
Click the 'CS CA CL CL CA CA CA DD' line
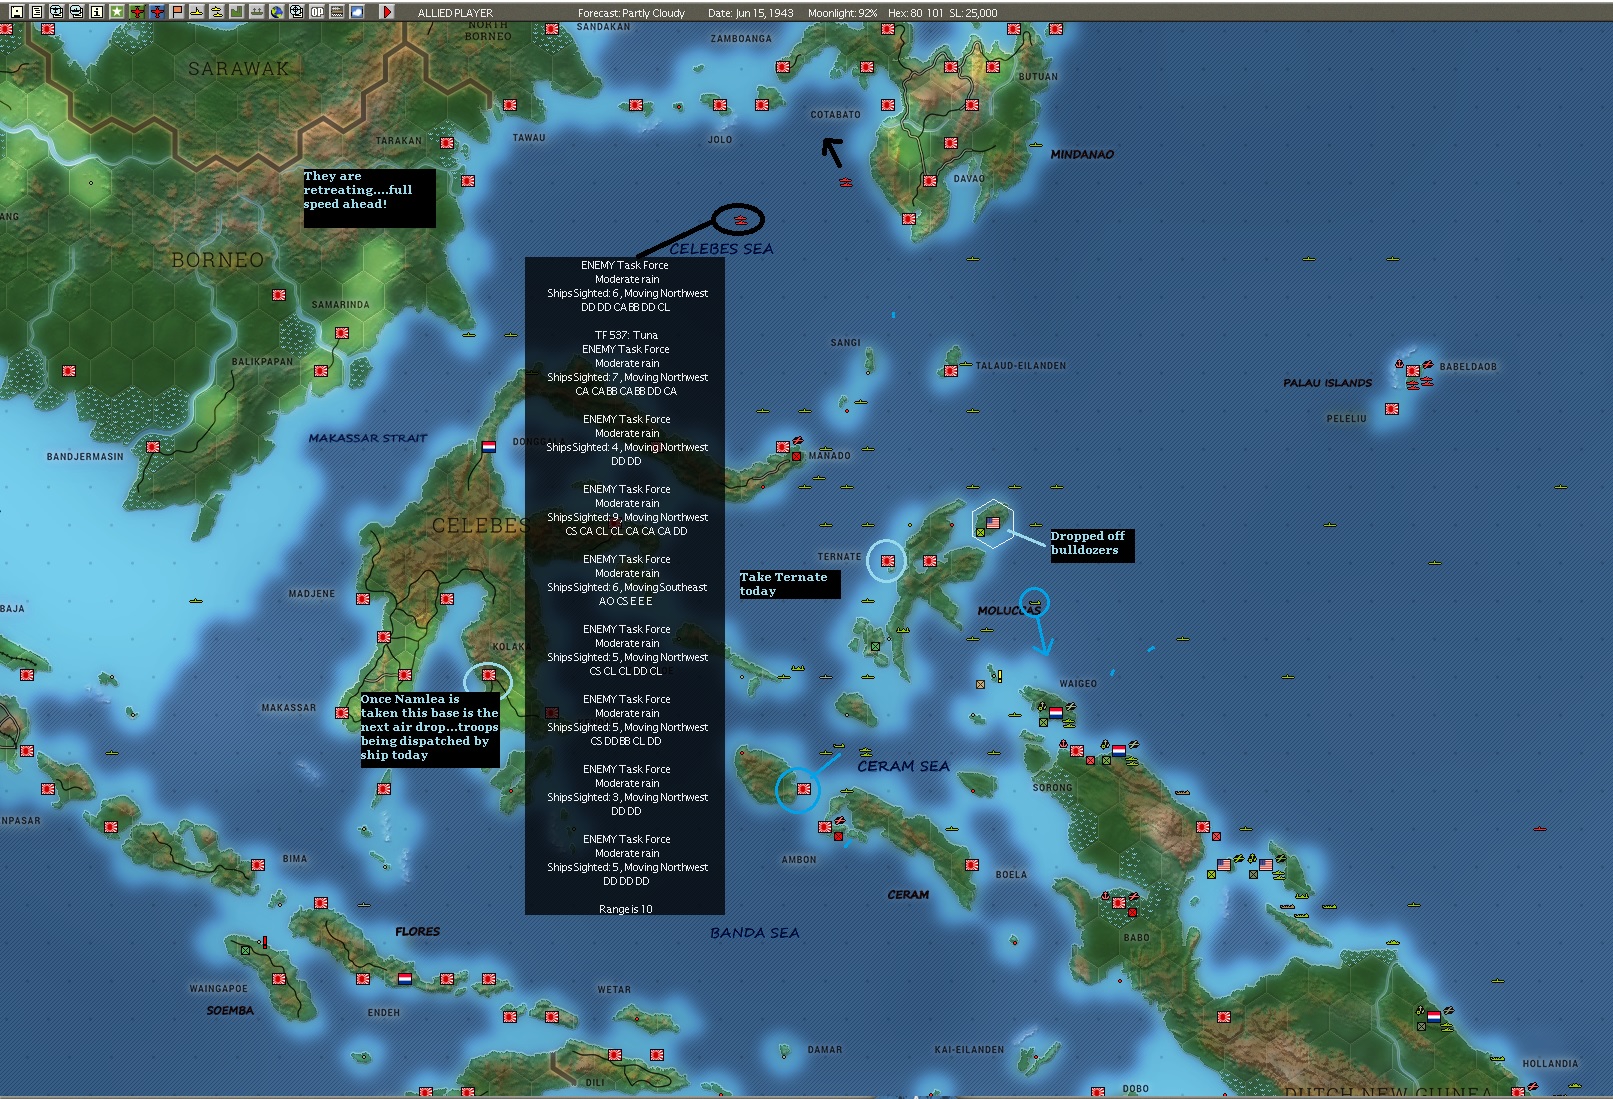pyautogui.click(x=626, y=531)
